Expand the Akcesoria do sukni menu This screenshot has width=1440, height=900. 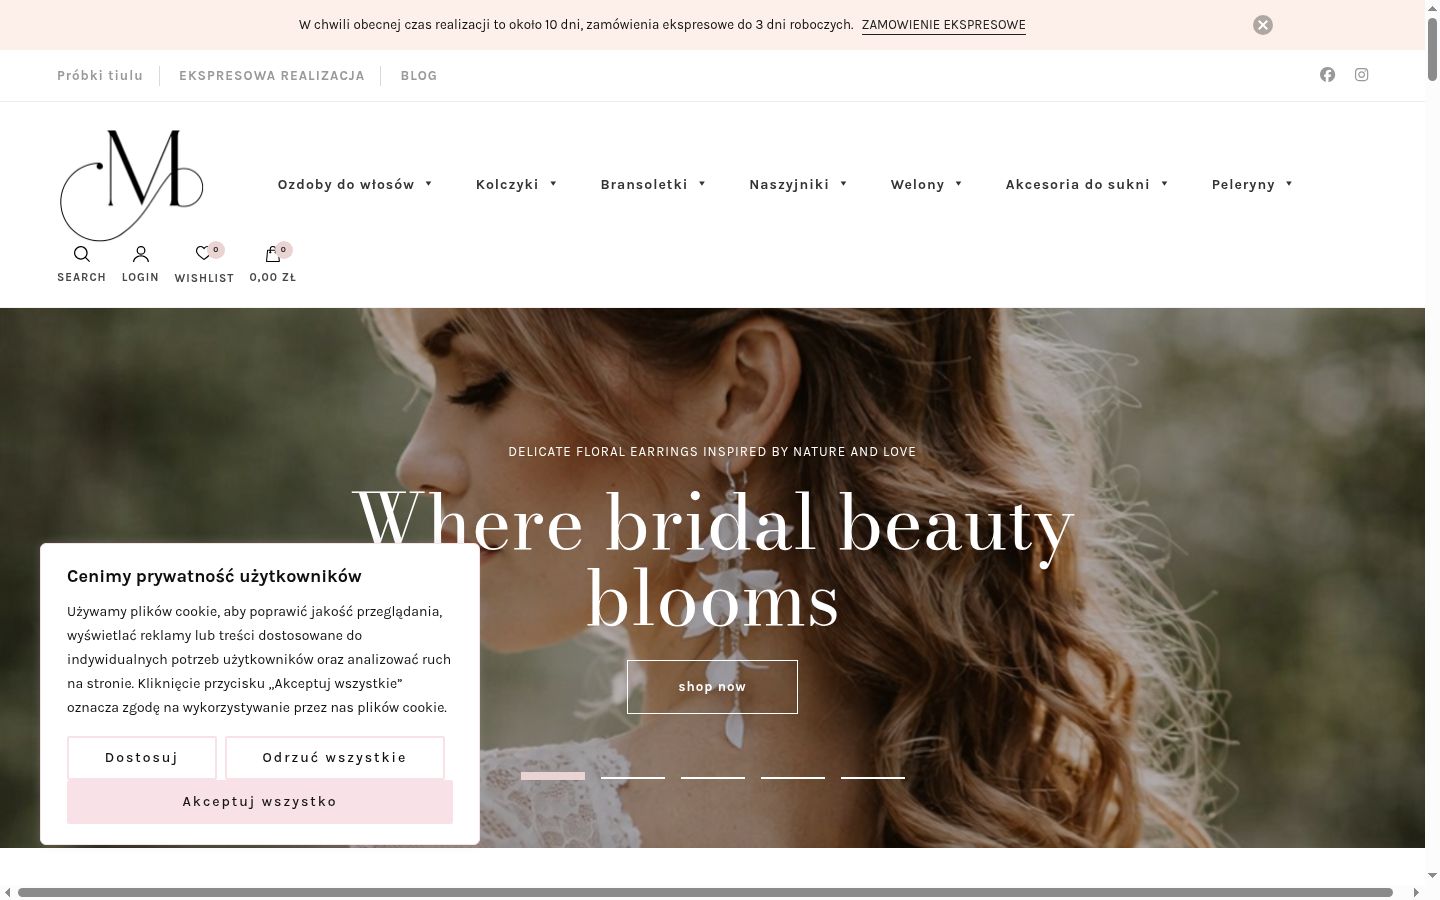(1087, 184)
